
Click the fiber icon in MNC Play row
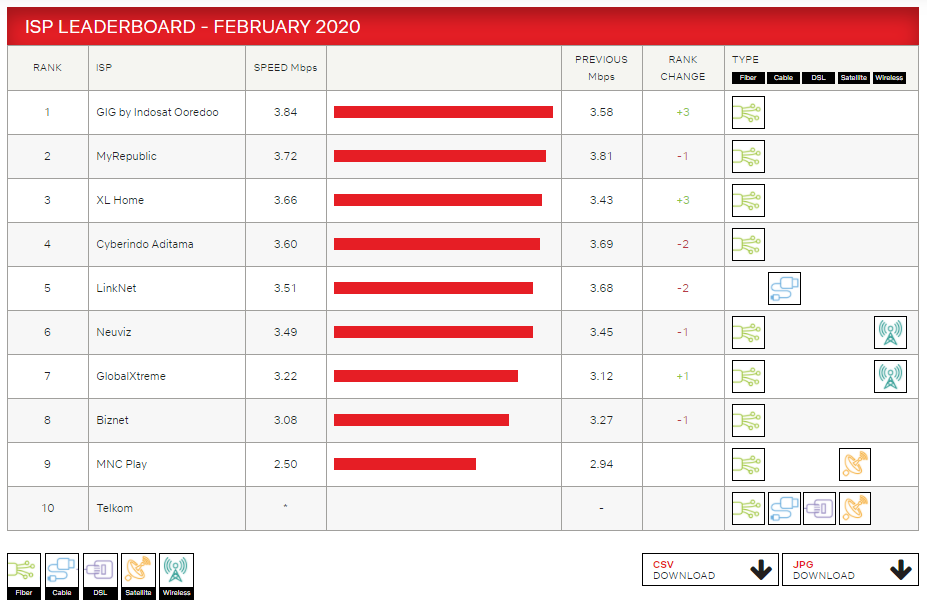pyautogui.click(x=748, y=464)
